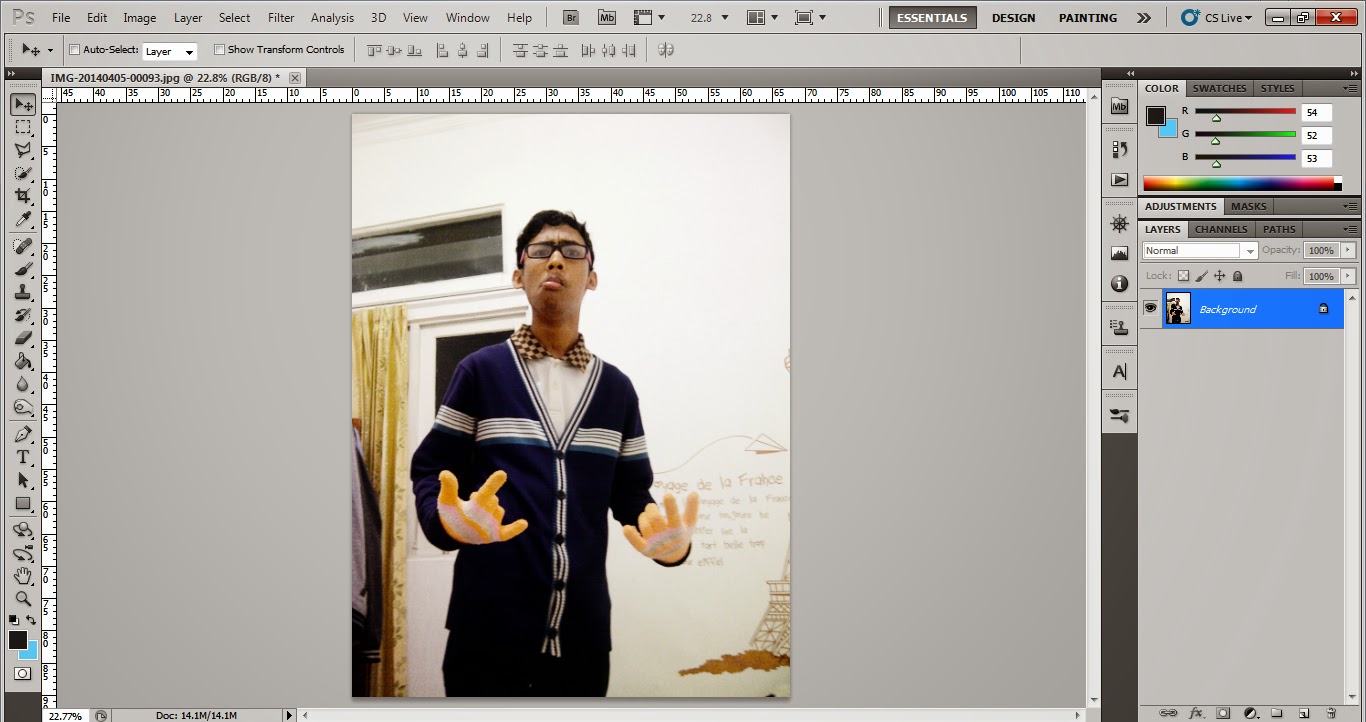
Task: Delete layer using the trash icon
Action: pyautogui.click(x=1331, y=713)
